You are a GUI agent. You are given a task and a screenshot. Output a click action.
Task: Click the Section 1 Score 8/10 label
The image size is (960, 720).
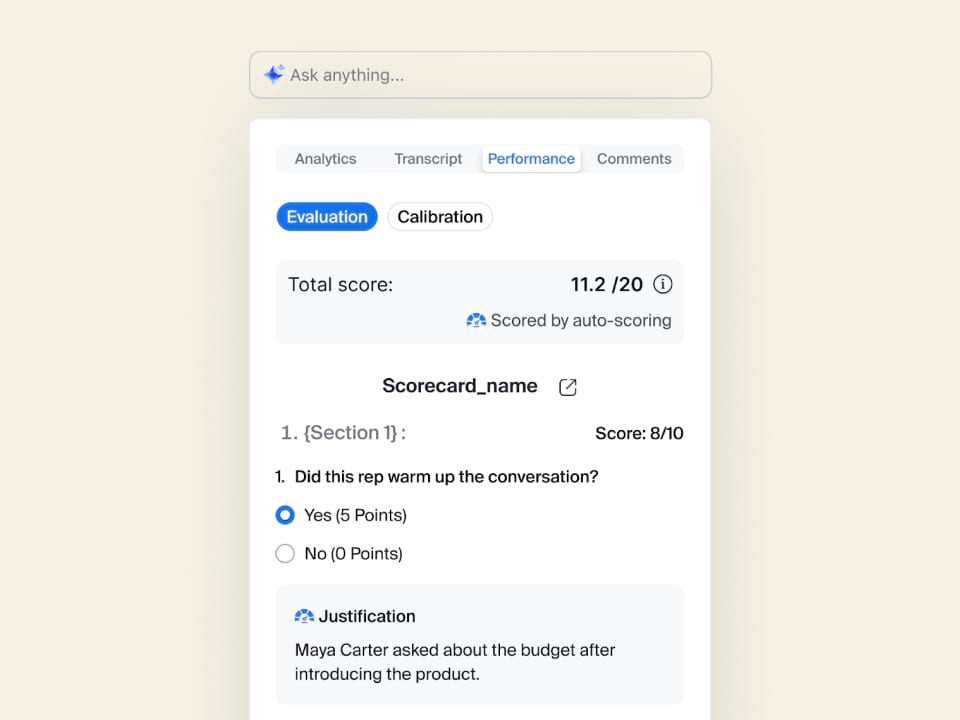pos(639,434)
